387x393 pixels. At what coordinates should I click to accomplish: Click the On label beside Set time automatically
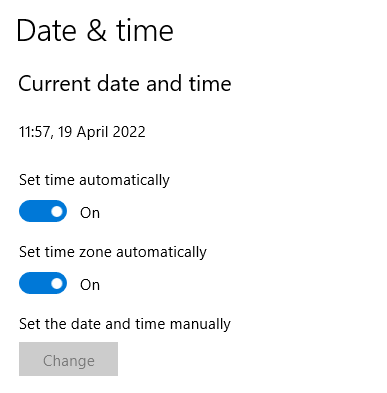point(90,213)
